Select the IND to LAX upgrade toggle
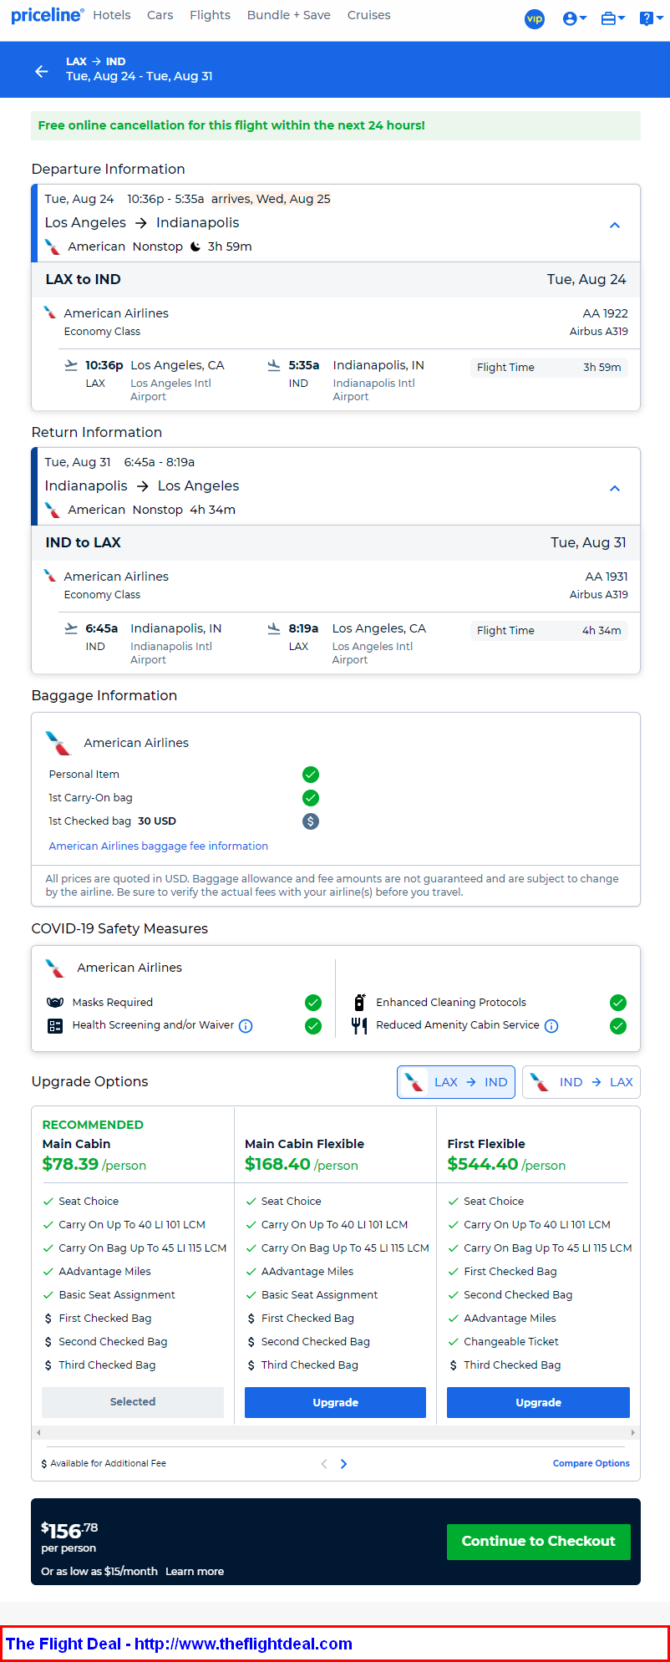Screen dimensions: 670x1662 [x=581, y=1082]
